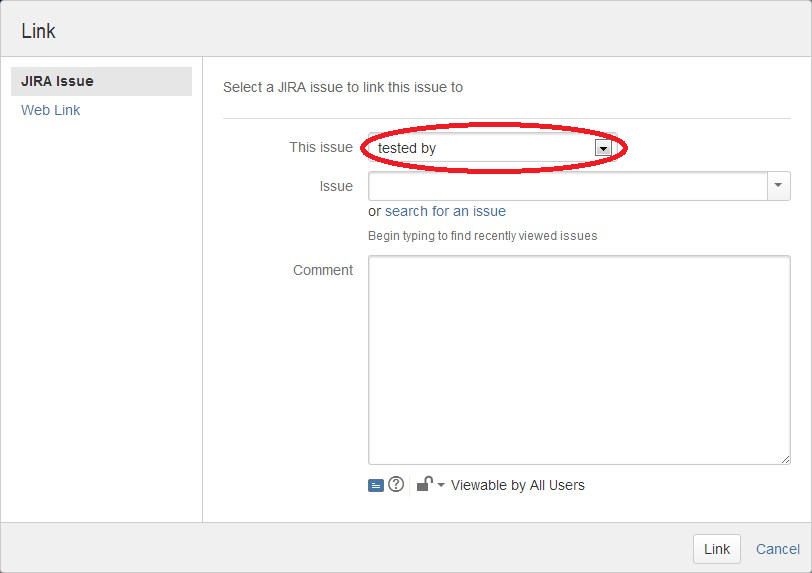The height and width of the screenshot is (573, 812).
Task: Switch to the Web Link tab
Action: [x=50, y=110]
